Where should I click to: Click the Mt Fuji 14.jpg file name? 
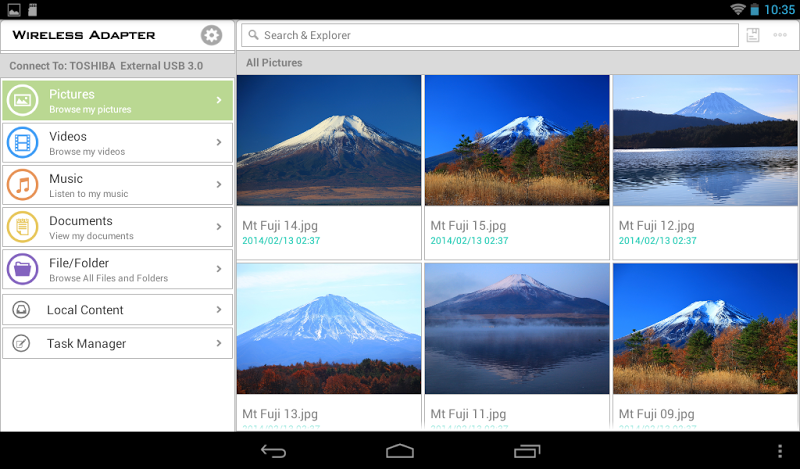[280, 226]
